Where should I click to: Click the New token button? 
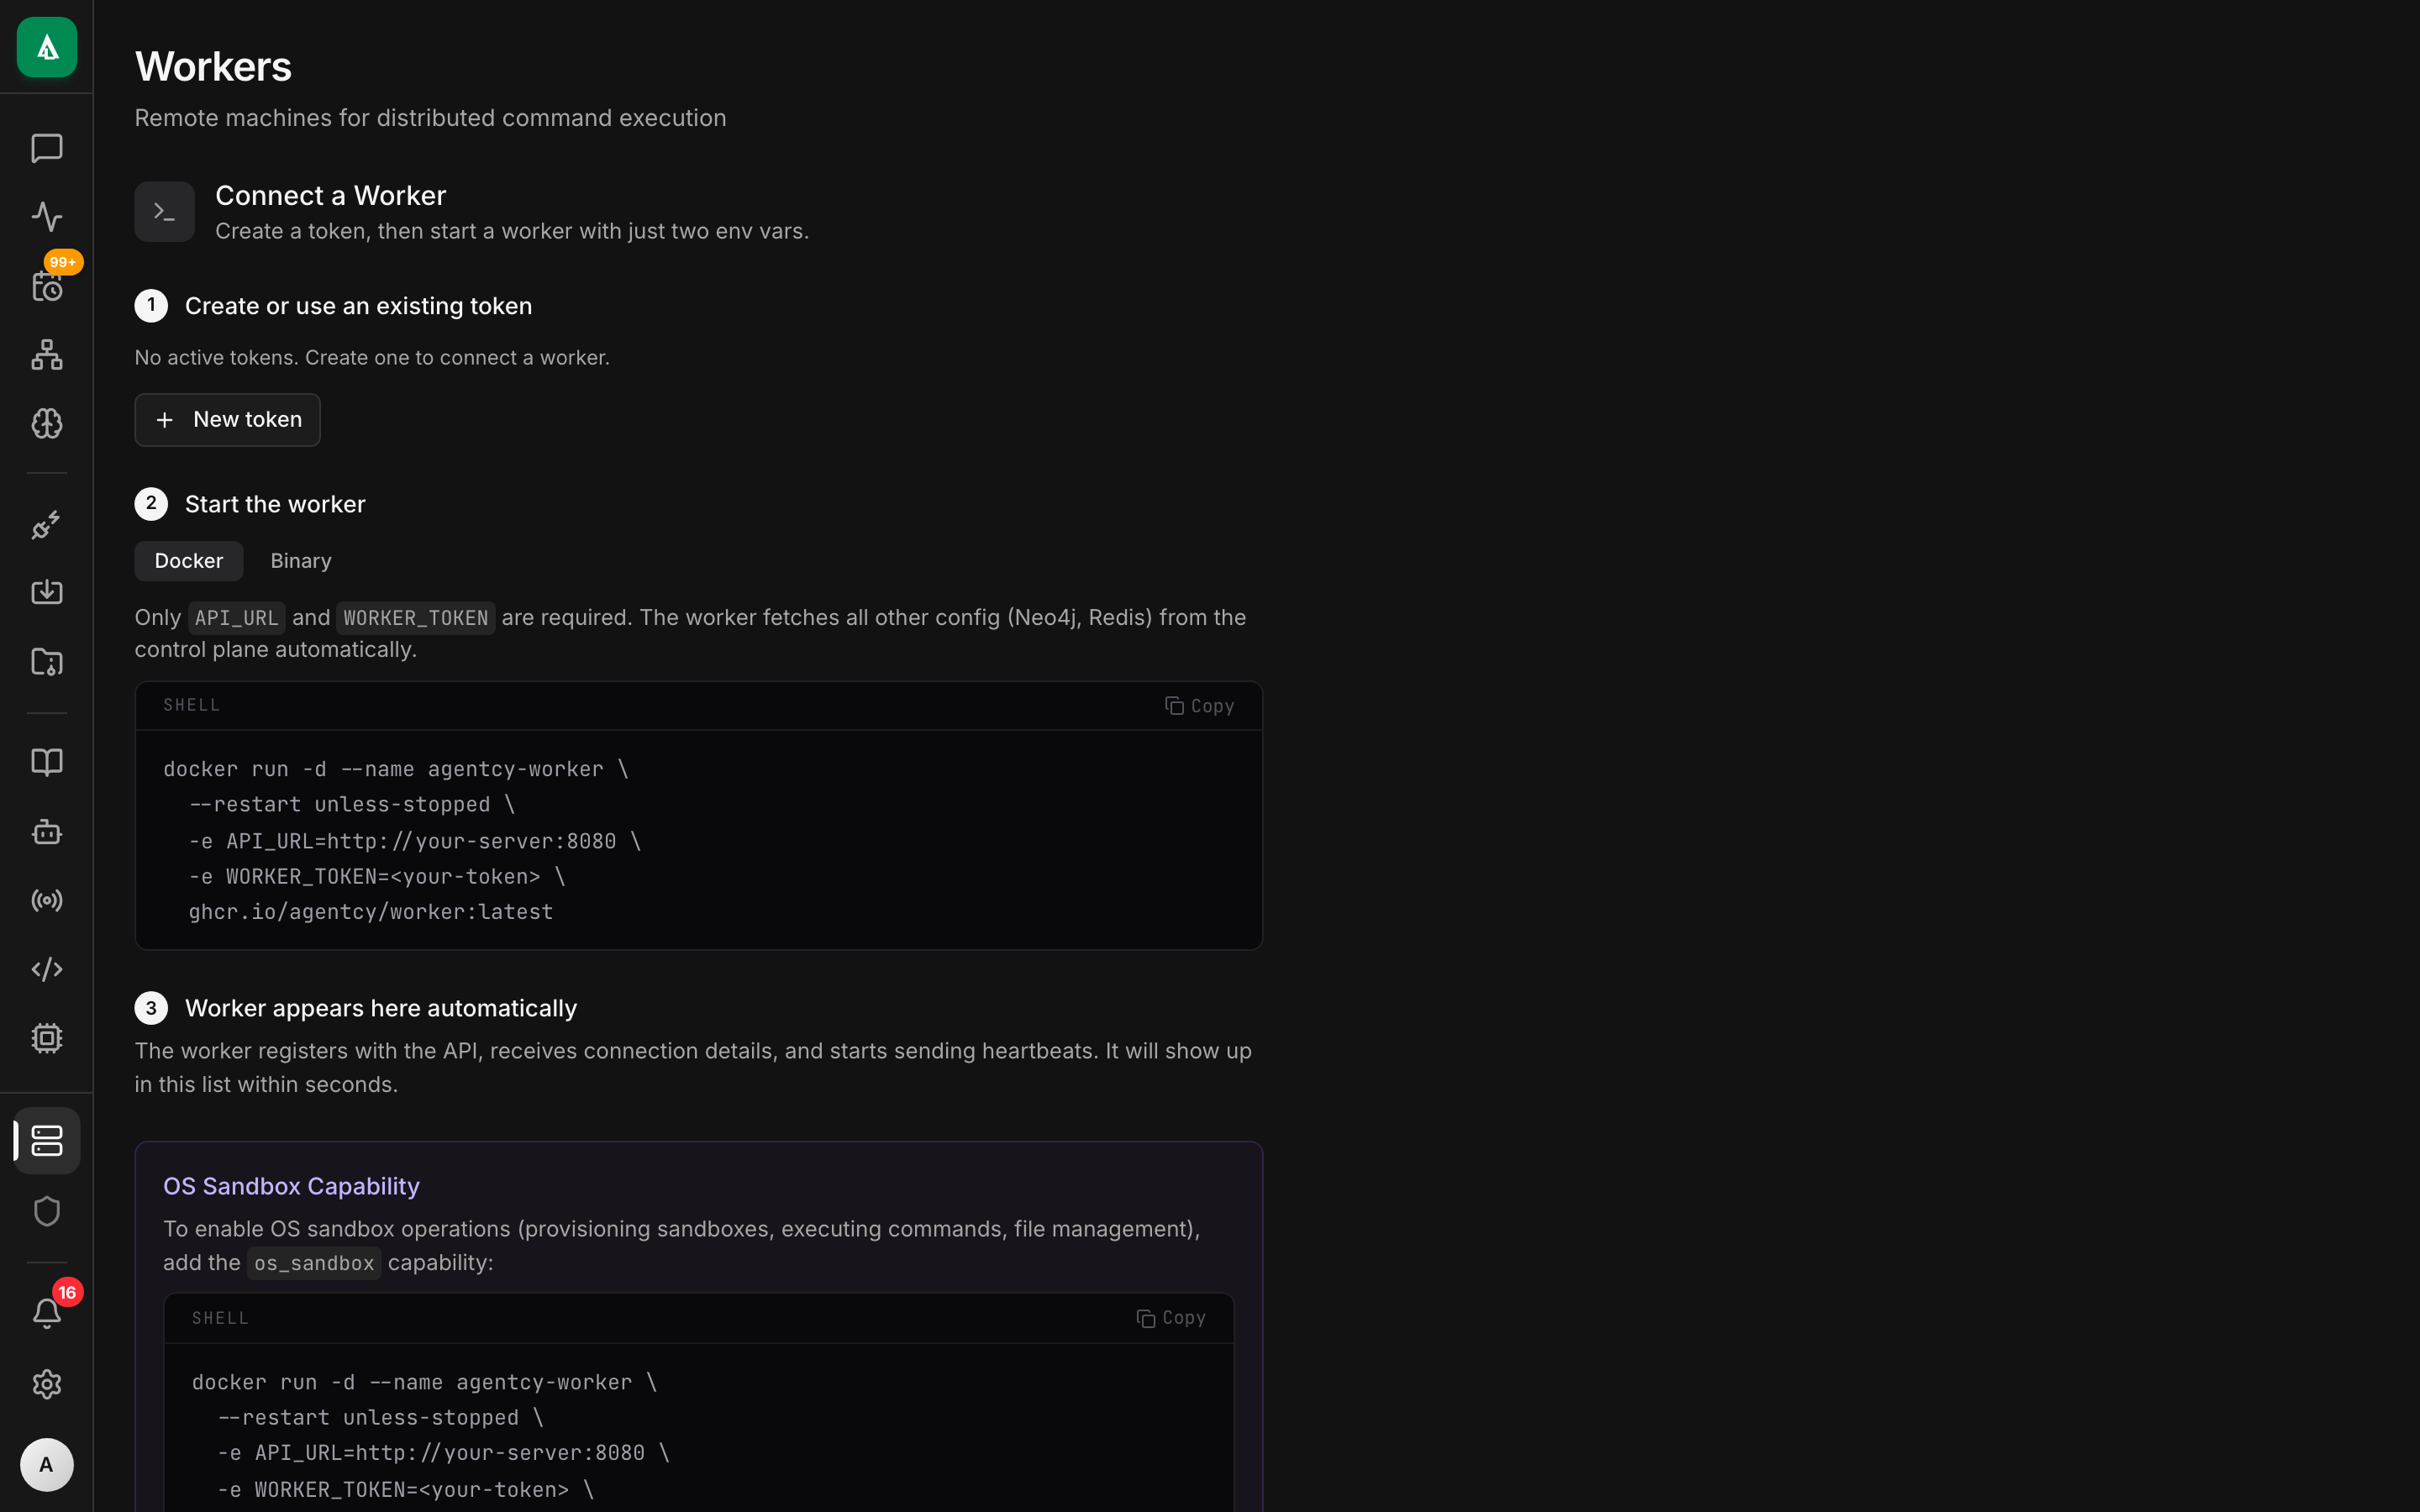(x=227, y=419)
